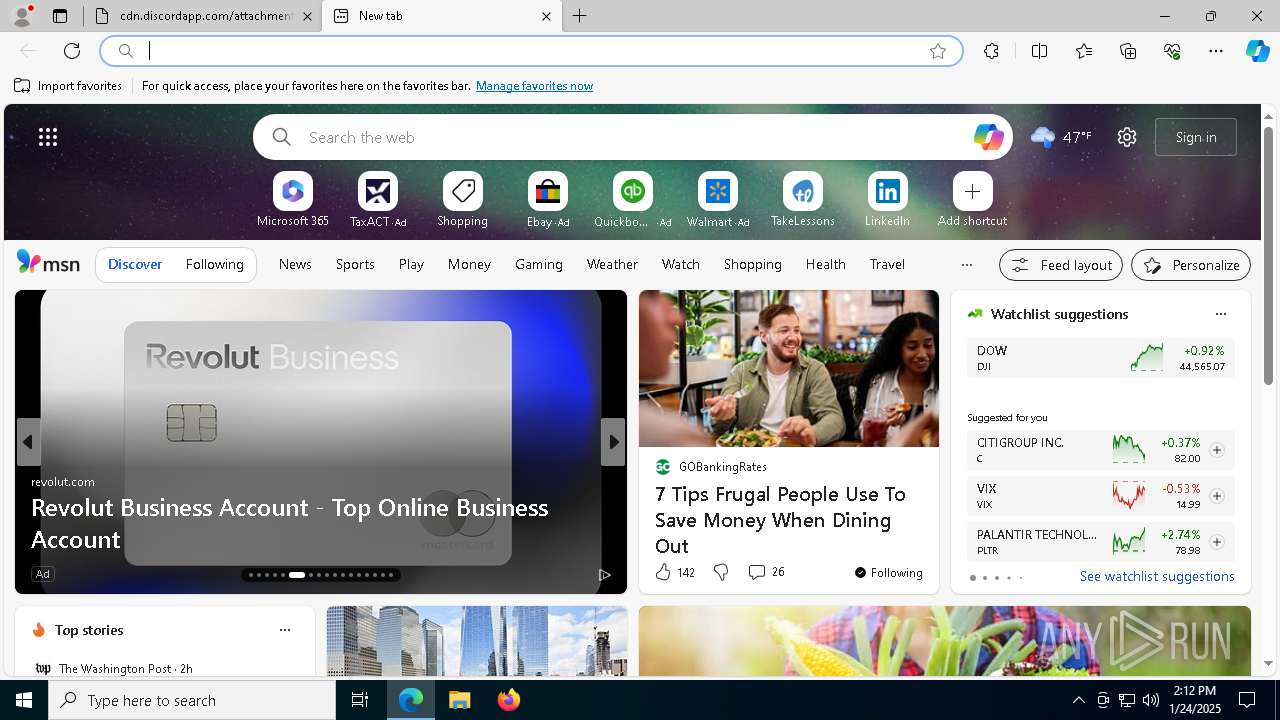The height and width of the screenshot is (720, 1280).
Task: Open the MSN app launcher grid
Action: click(x=48, y=137)
